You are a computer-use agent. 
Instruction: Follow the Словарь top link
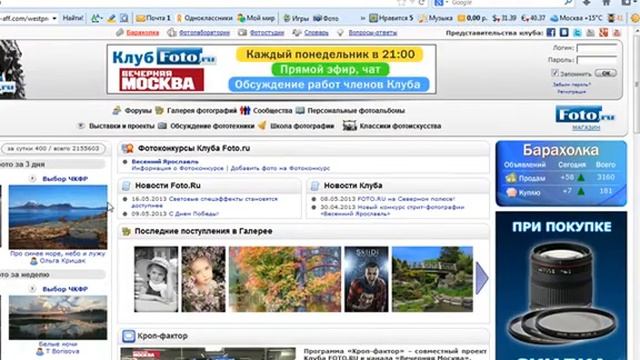point(316,33)
